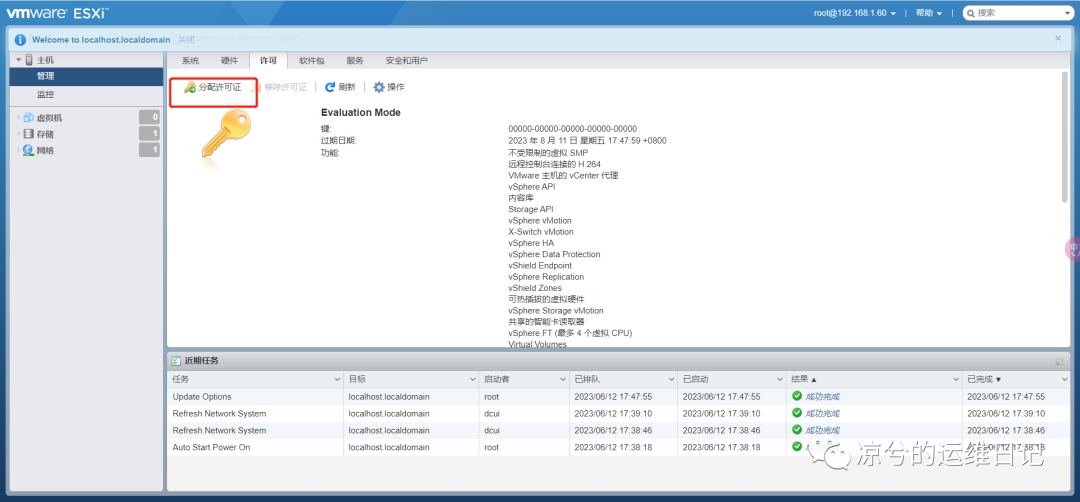
Task: Open the 已启动 column header dropdown
Action: click(x=780, y=379)
